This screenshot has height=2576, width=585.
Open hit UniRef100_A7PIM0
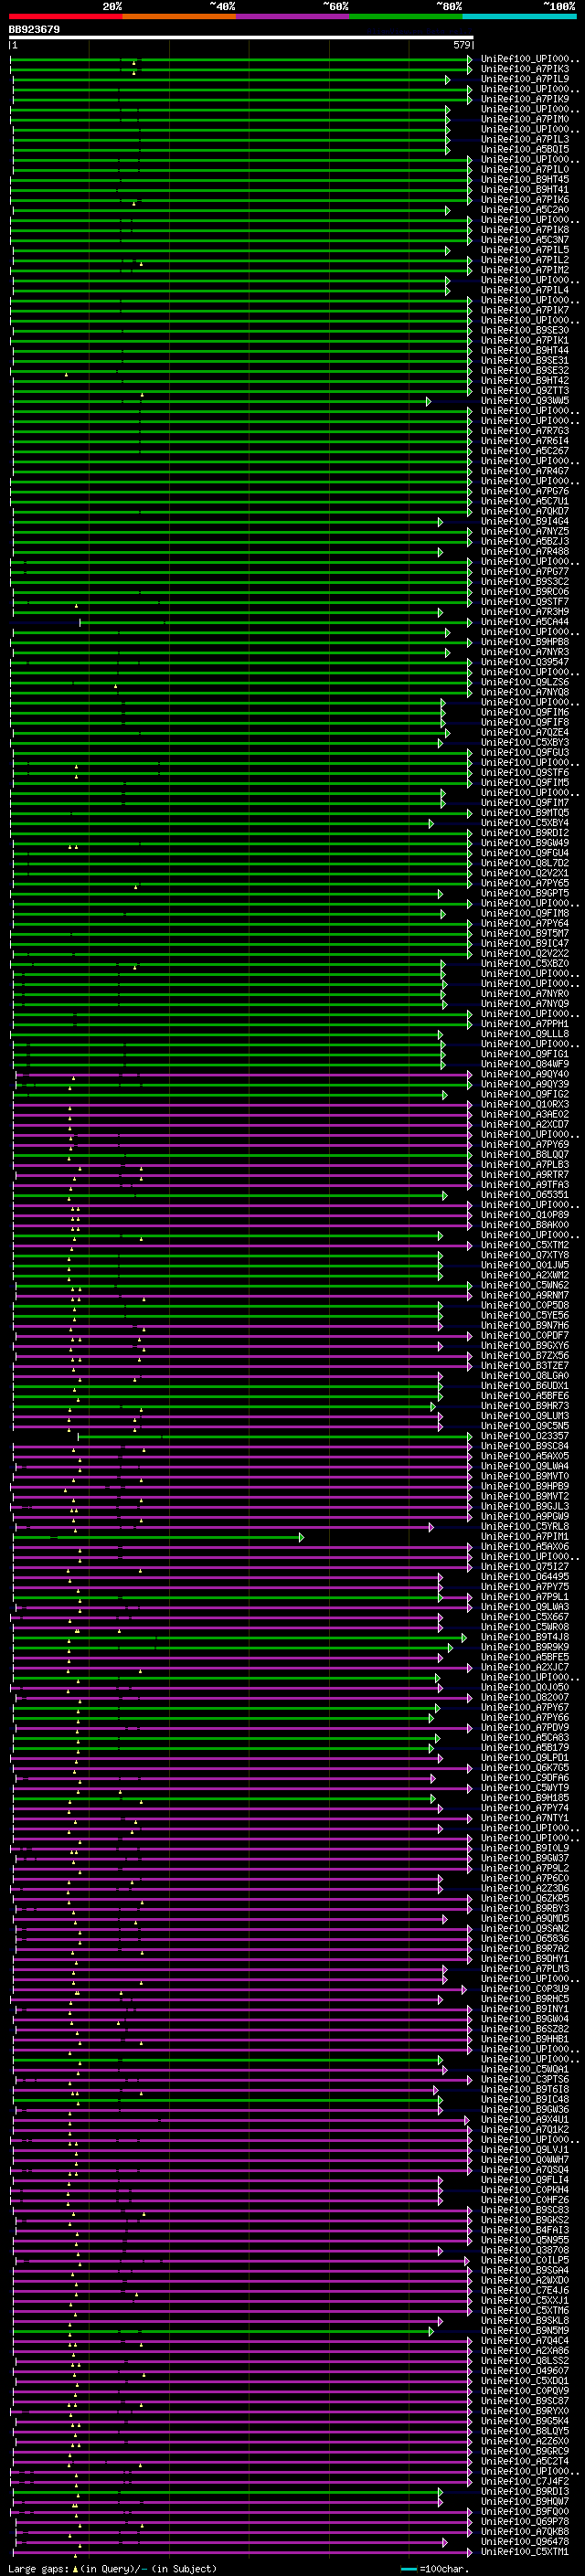tap(525, 120)
